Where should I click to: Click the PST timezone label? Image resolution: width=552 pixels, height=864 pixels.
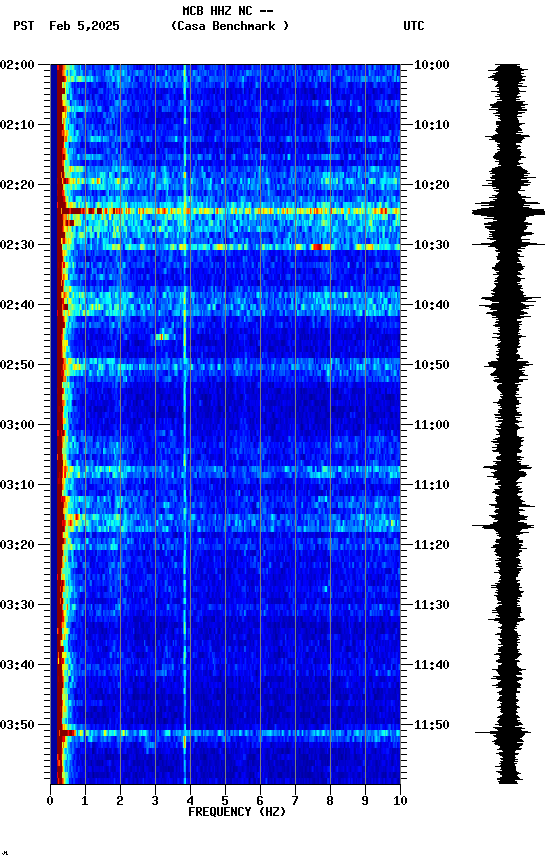click(24, 26)
